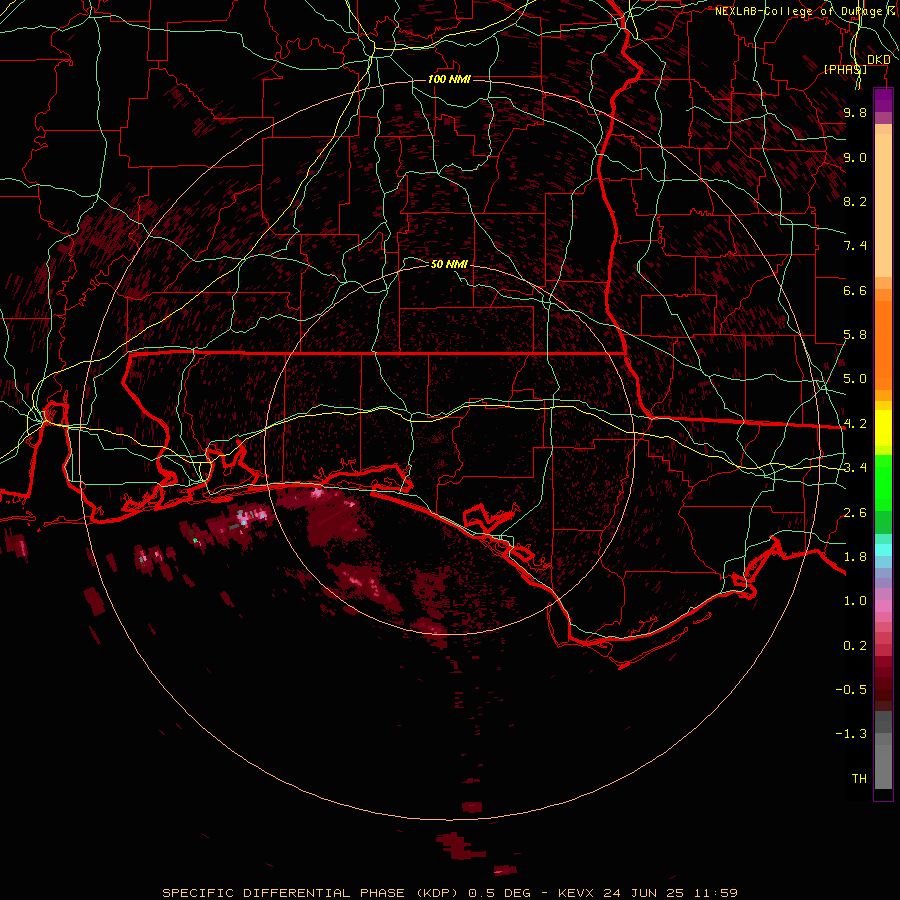Click the "TH" label on the color scale
This screenshot has height=900, width=900.
click(859, 779)
